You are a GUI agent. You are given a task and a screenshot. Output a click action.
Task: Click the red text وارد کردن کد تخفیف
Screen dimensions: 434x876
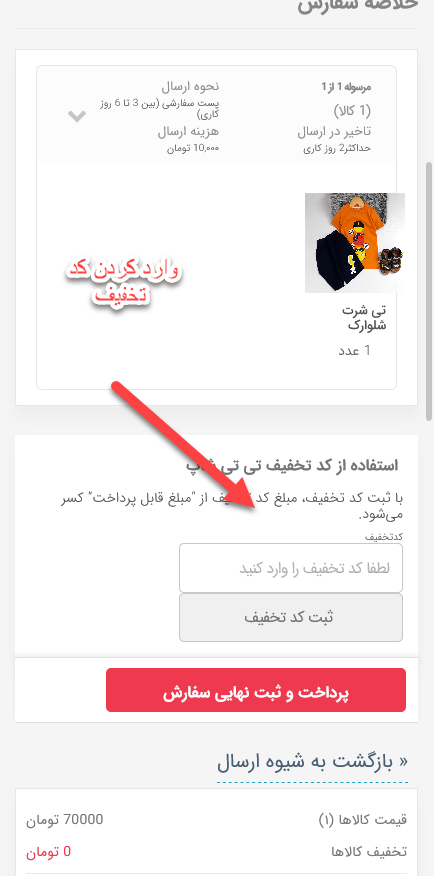pyautogui.click(x=123, y=282)
